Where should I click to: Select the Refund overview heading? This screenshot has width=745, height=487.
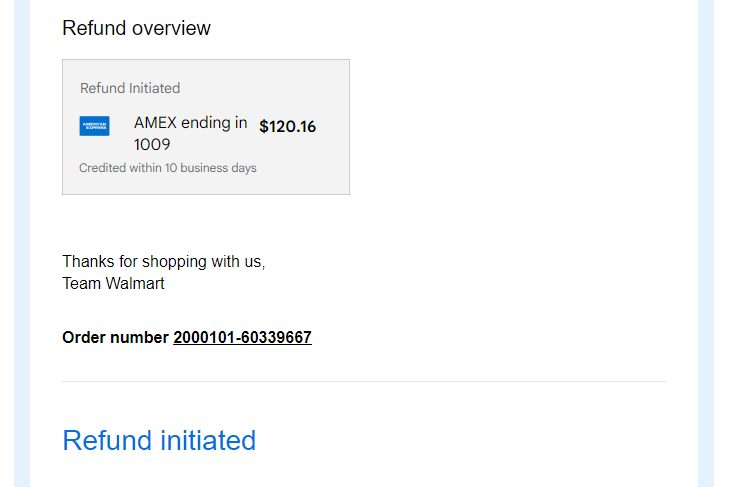136,28
